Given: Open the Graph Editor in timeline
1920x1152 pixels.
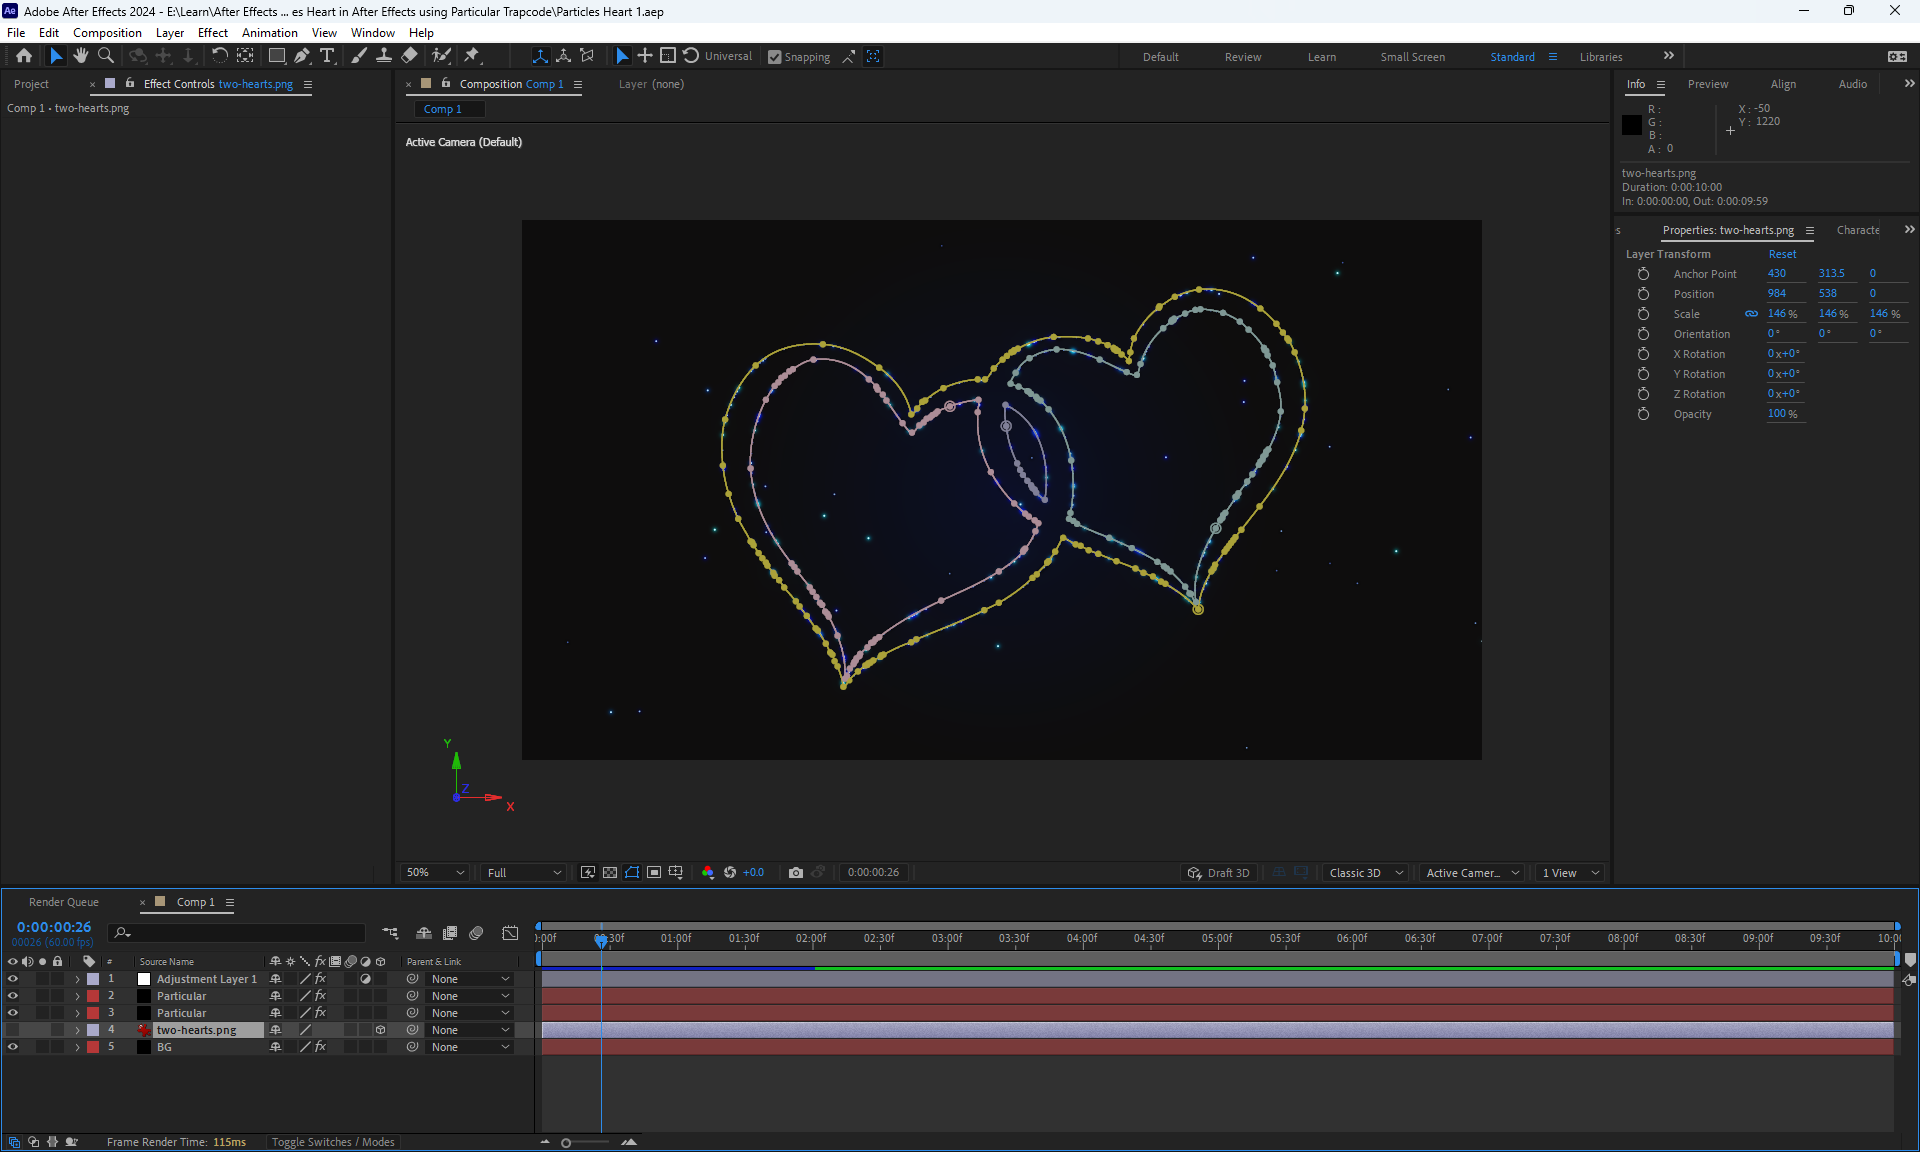Looking at the screenshot, I should (x=510, y=933).
